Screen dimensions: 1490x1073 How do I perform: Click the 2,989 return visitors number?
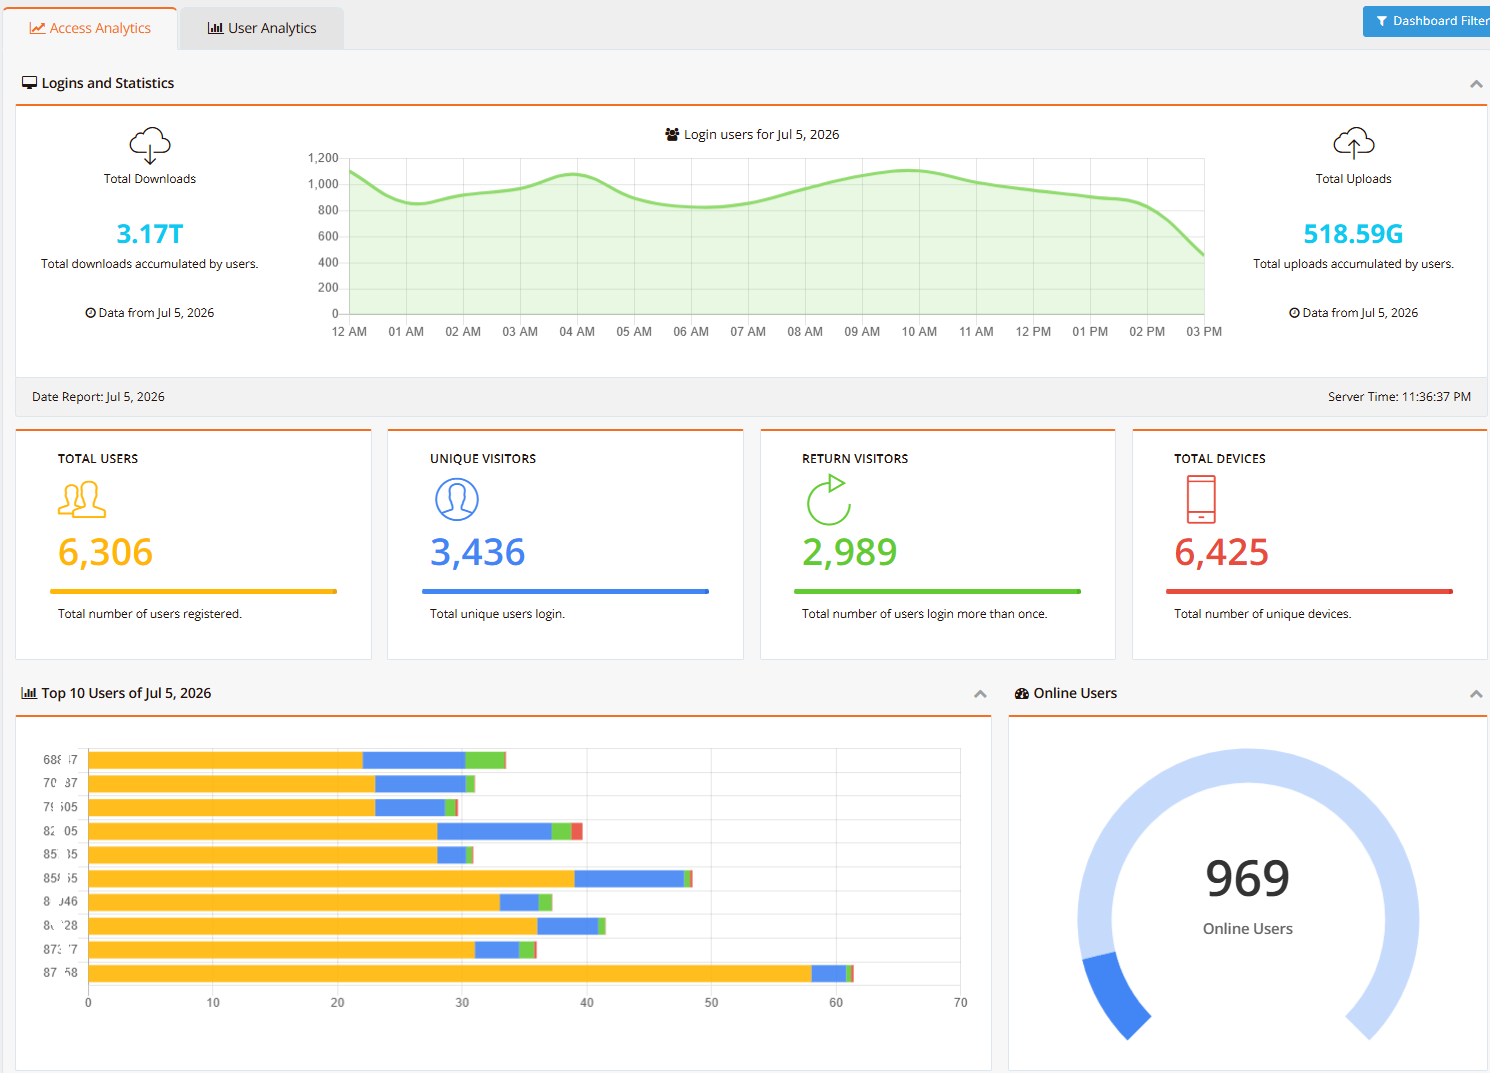pos(850,552)
